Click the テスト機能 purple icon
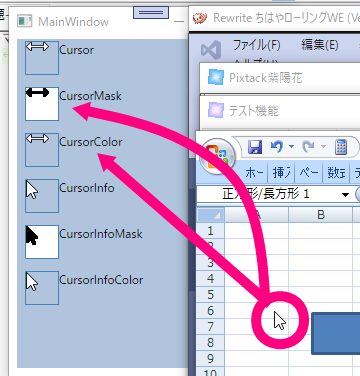Viewport: 360px width, 376px height. [216, 110]
